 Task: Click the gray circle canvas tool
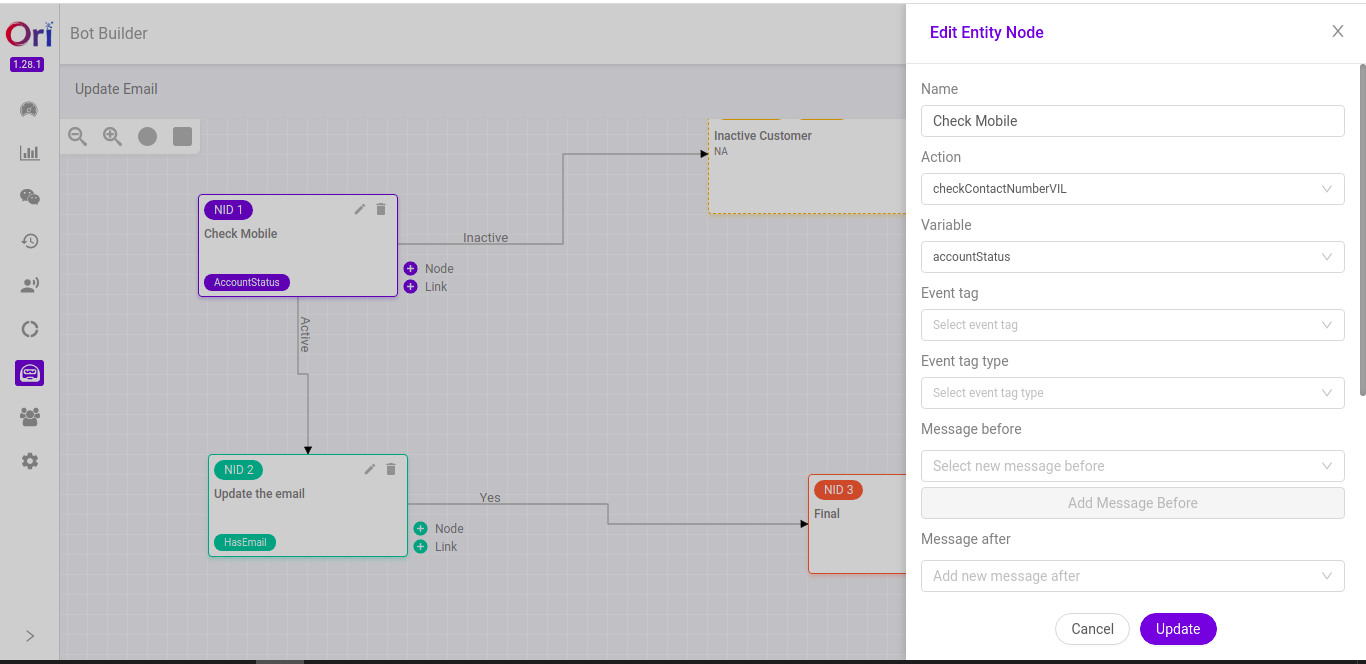(147, 137)
